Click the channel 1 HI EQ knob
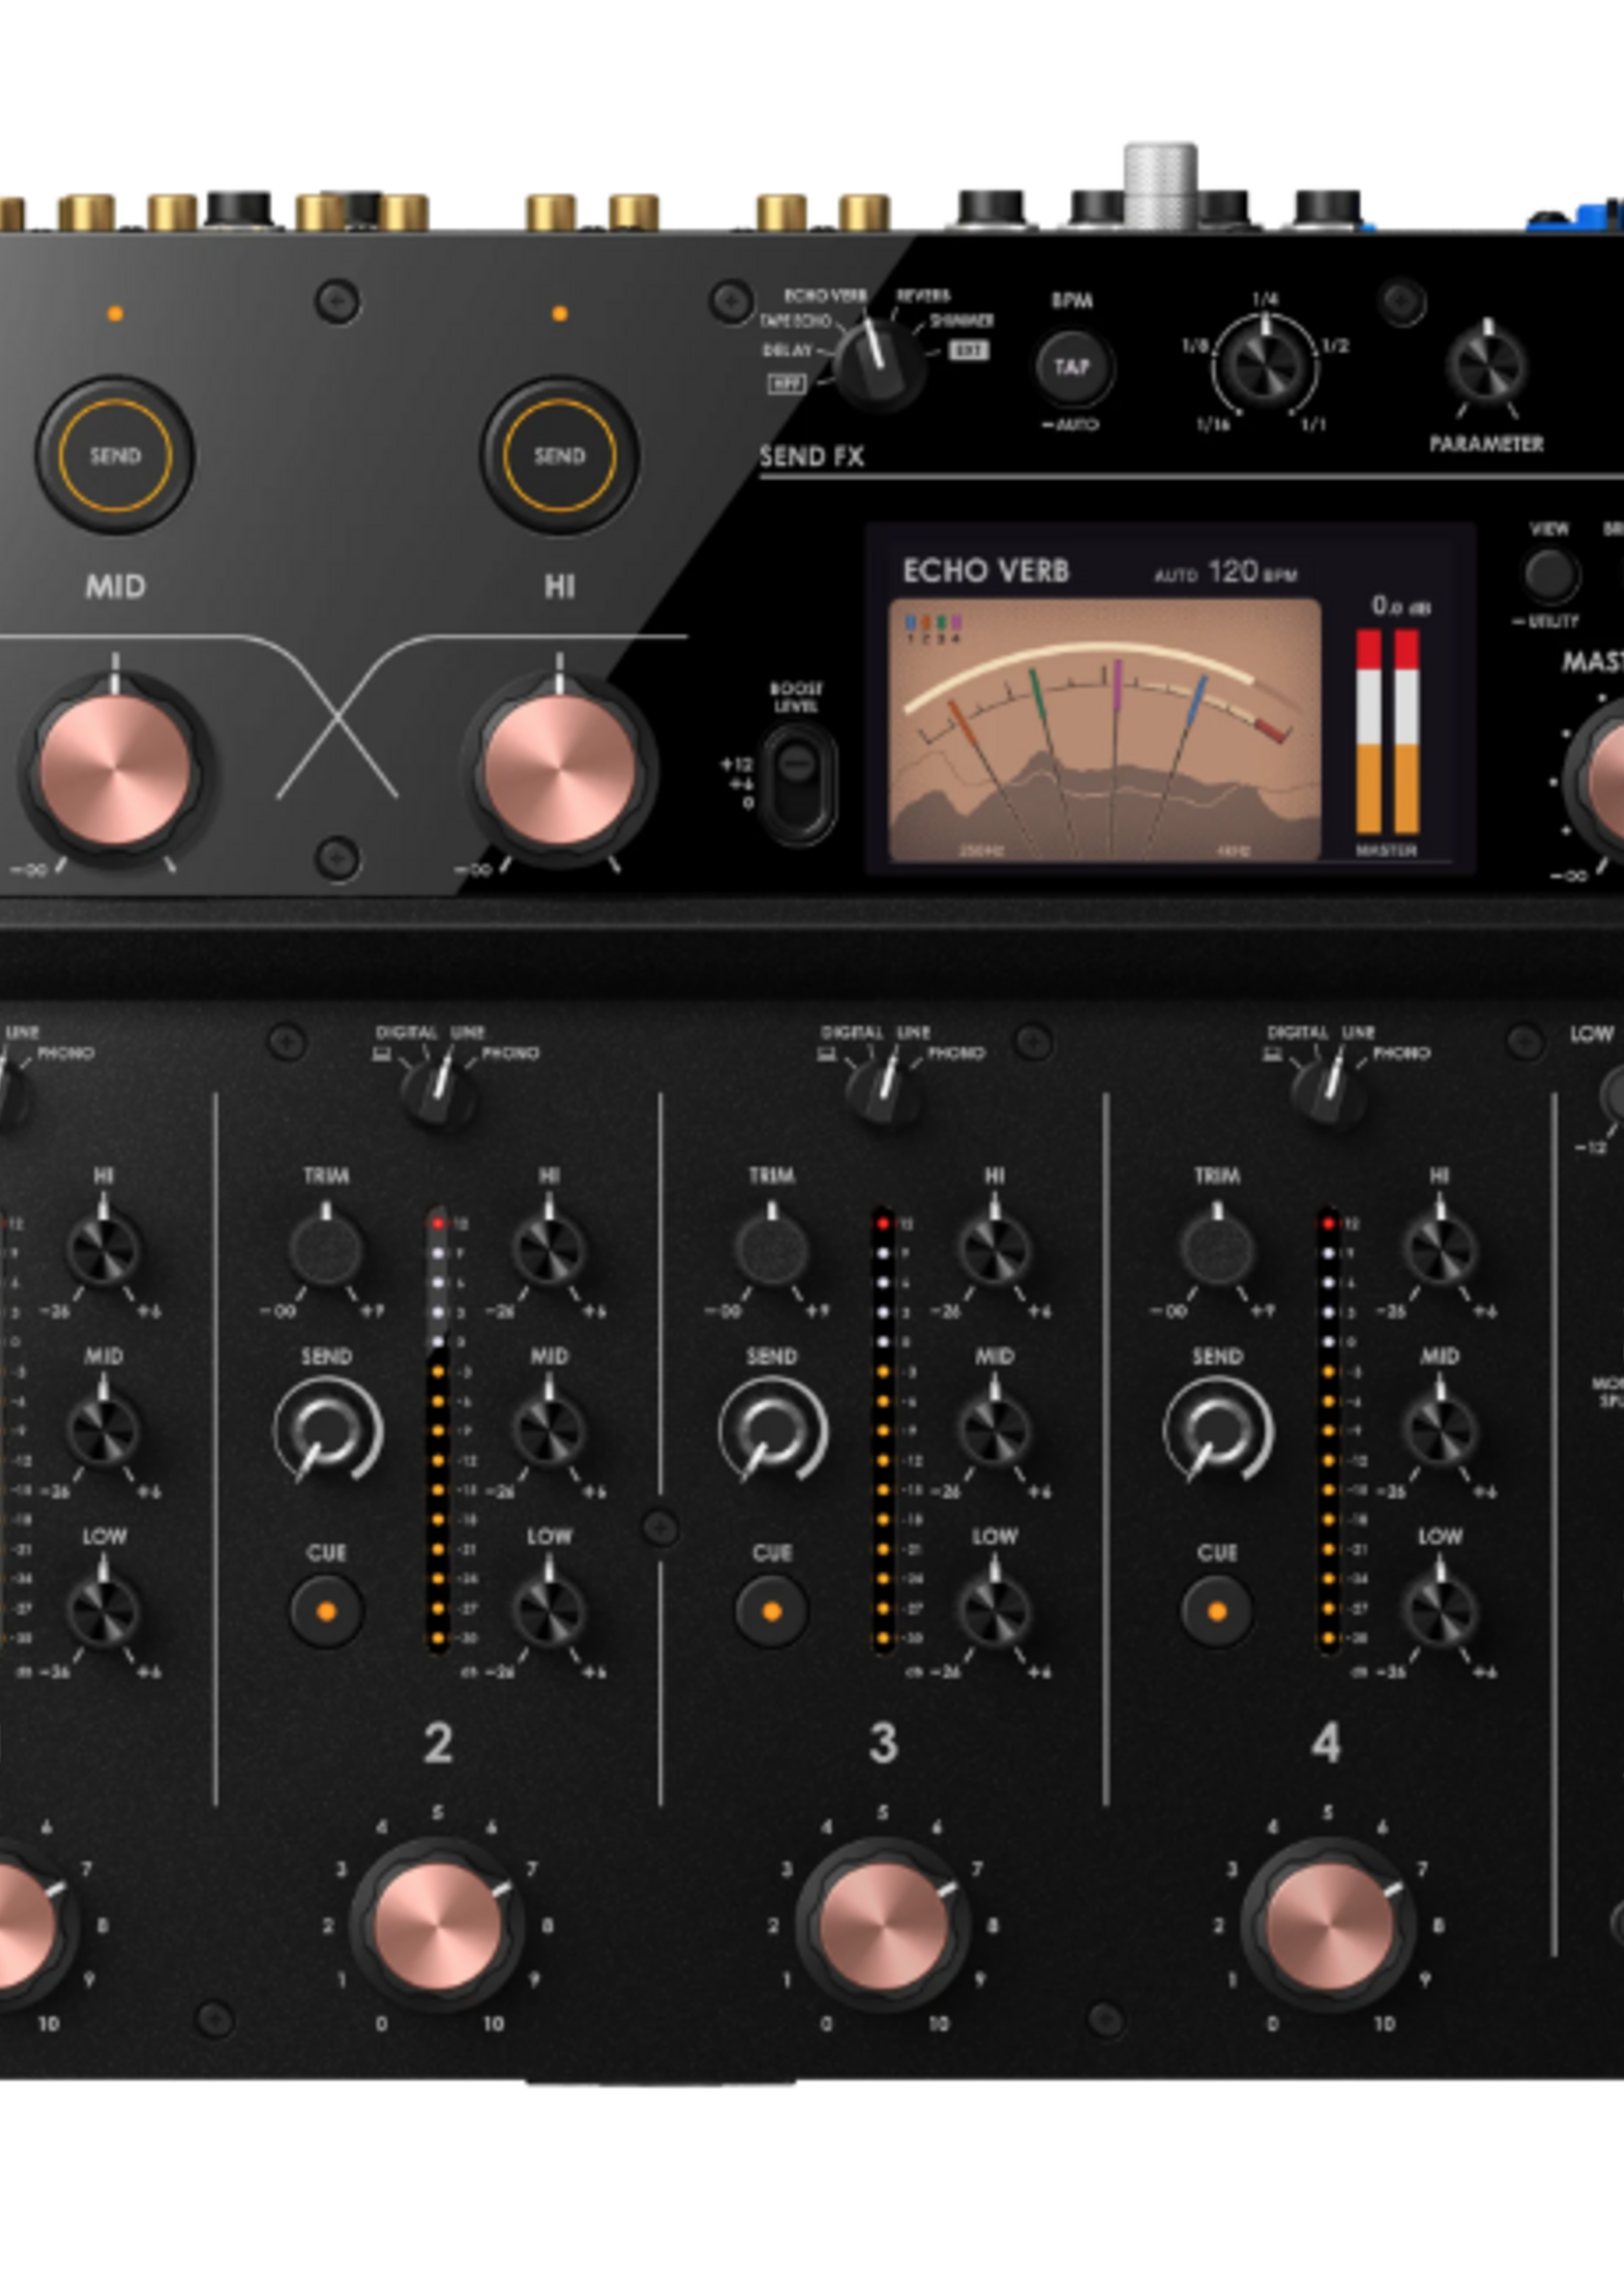1624x2274 pixels. click(x=103, y=1248)
